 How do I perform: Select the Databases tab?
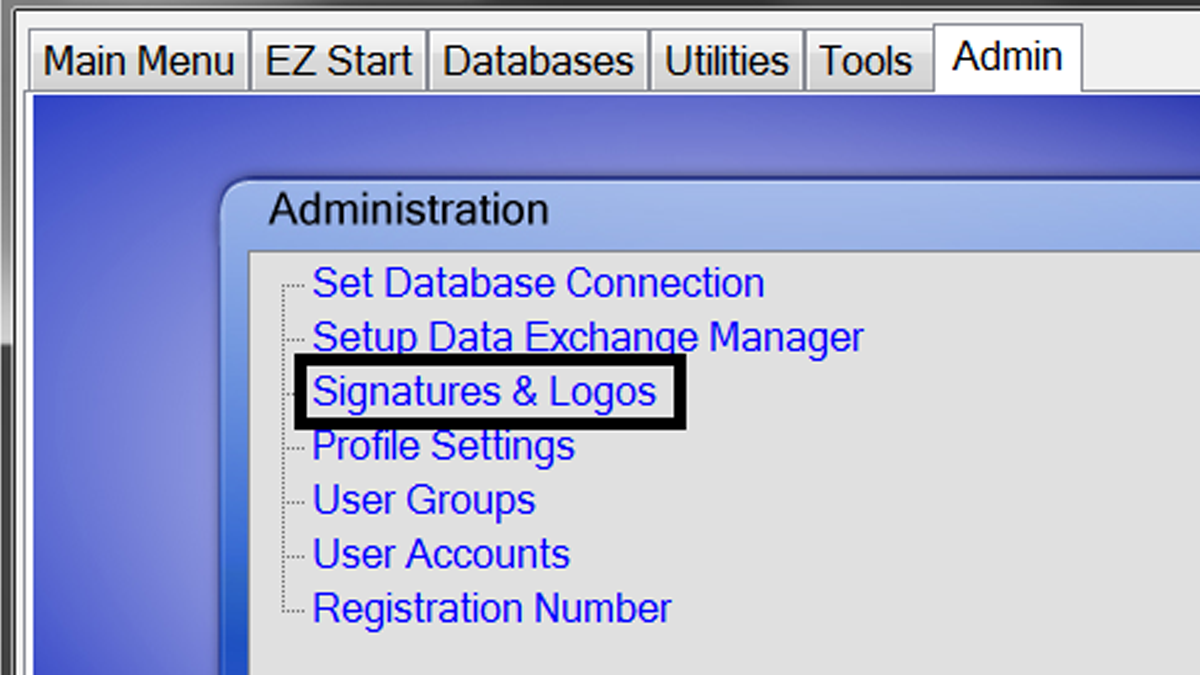click(x=537, y=60)
